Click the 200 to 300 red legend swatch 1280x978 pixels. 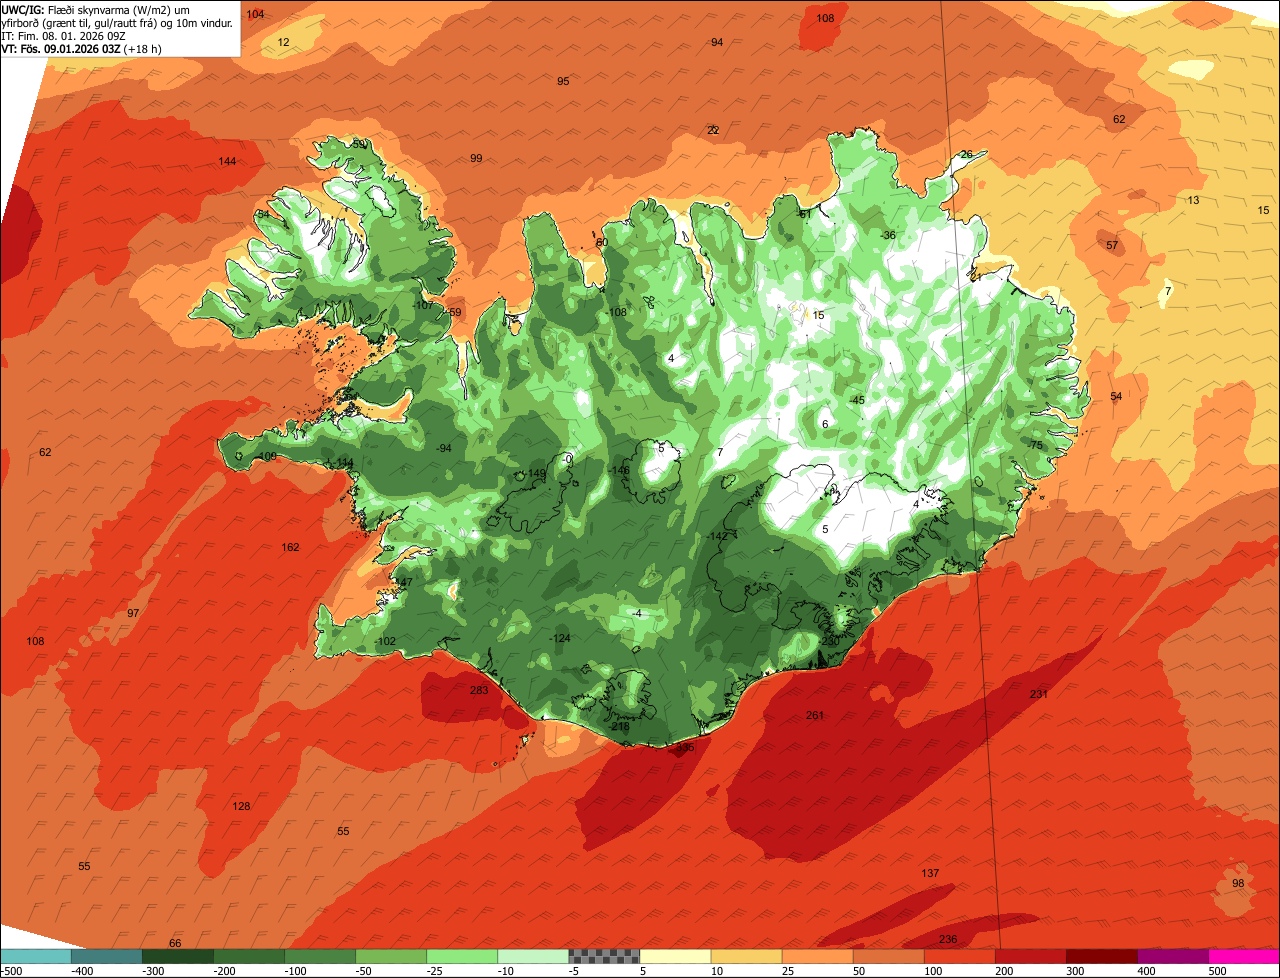[1030, 956]
